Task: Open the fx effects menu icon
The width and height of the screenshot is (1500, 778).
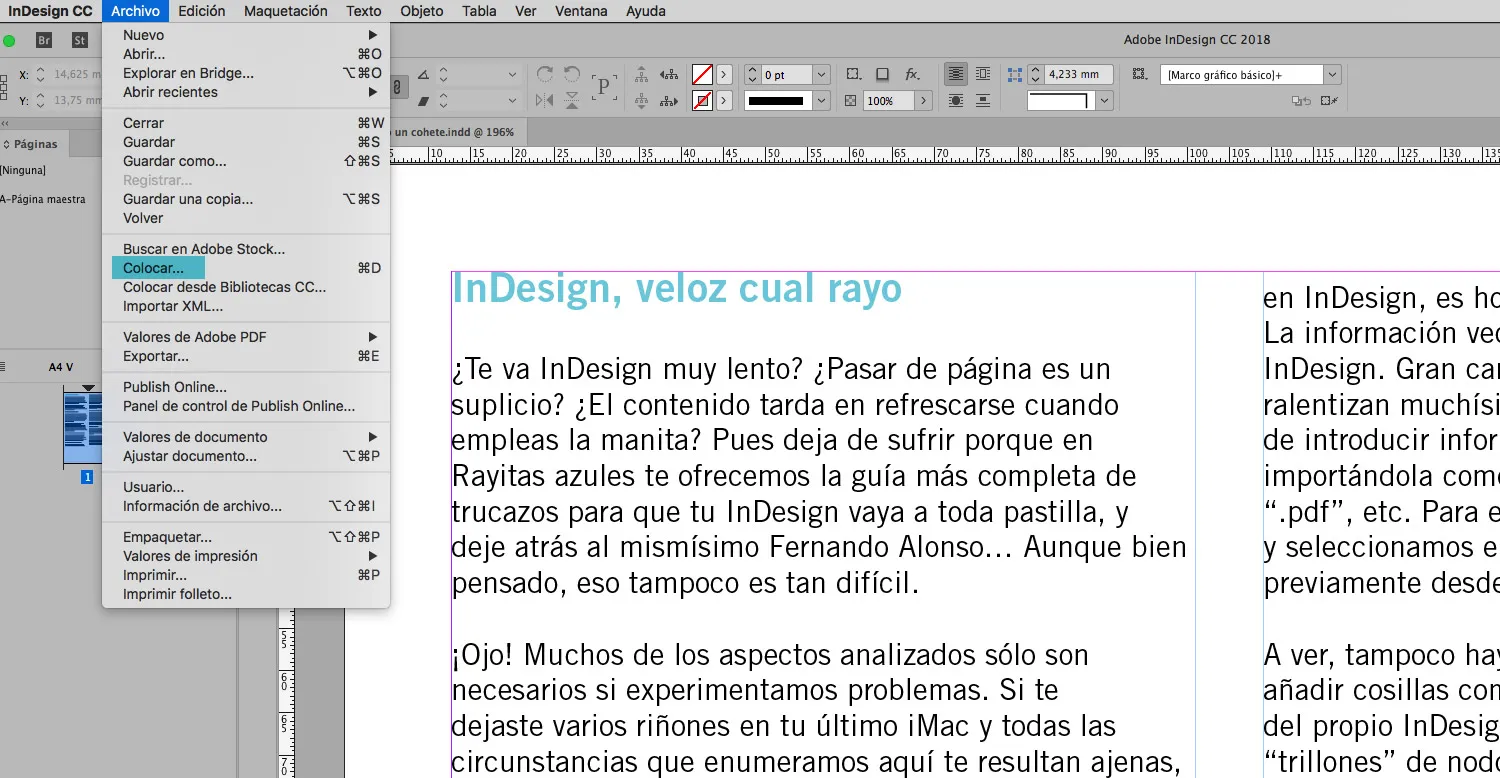Action: (912, 75)
